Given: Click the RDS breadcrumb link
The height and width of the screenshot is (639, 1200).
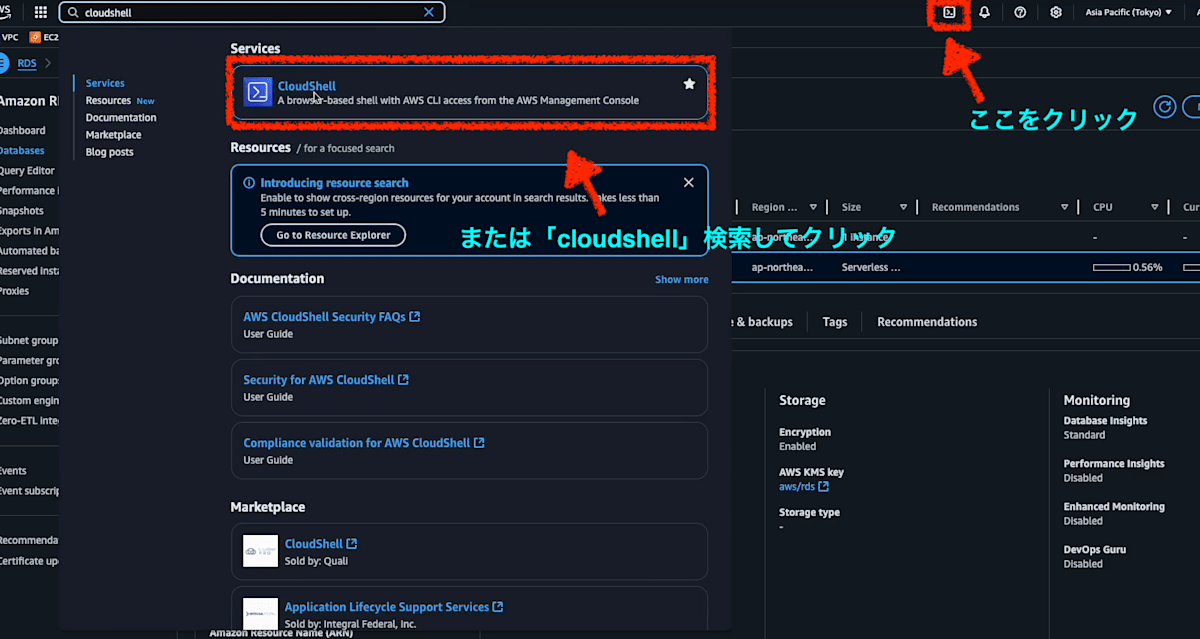Looking at the screenshot, I should (x=27, y=64).
